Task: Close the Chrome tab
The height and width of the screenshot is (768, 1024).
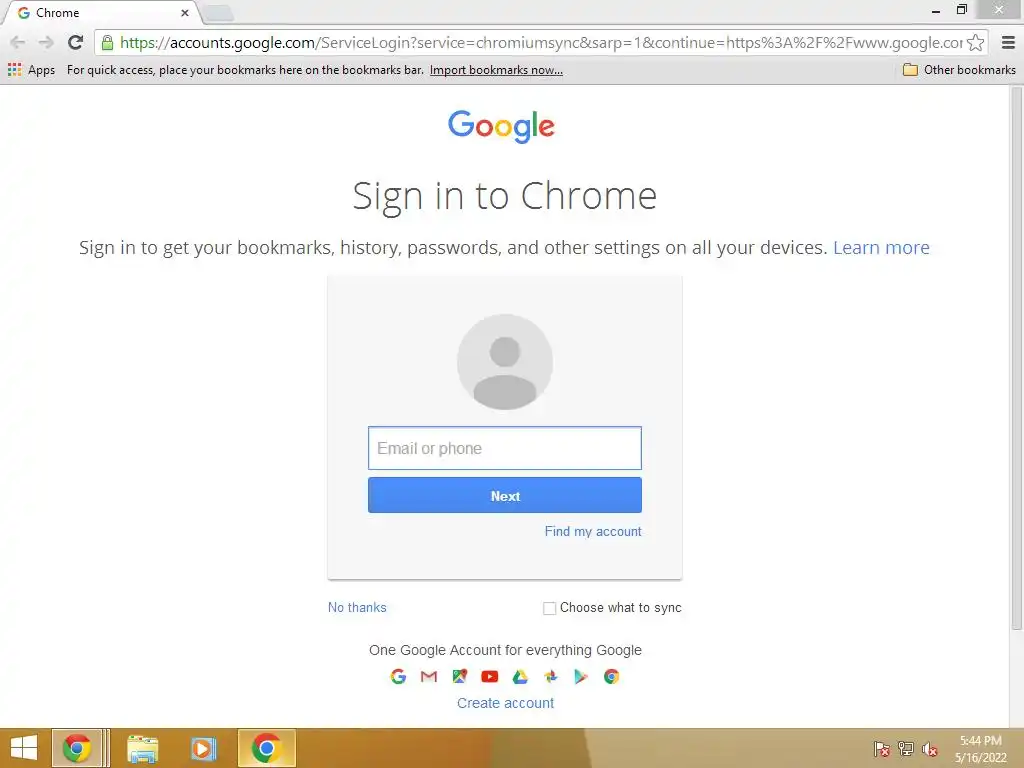Action: point(185,12)
